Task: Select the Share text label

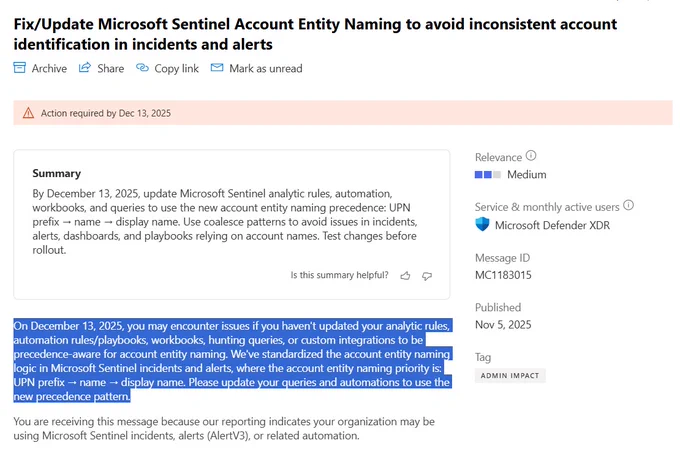Action: 110,68
